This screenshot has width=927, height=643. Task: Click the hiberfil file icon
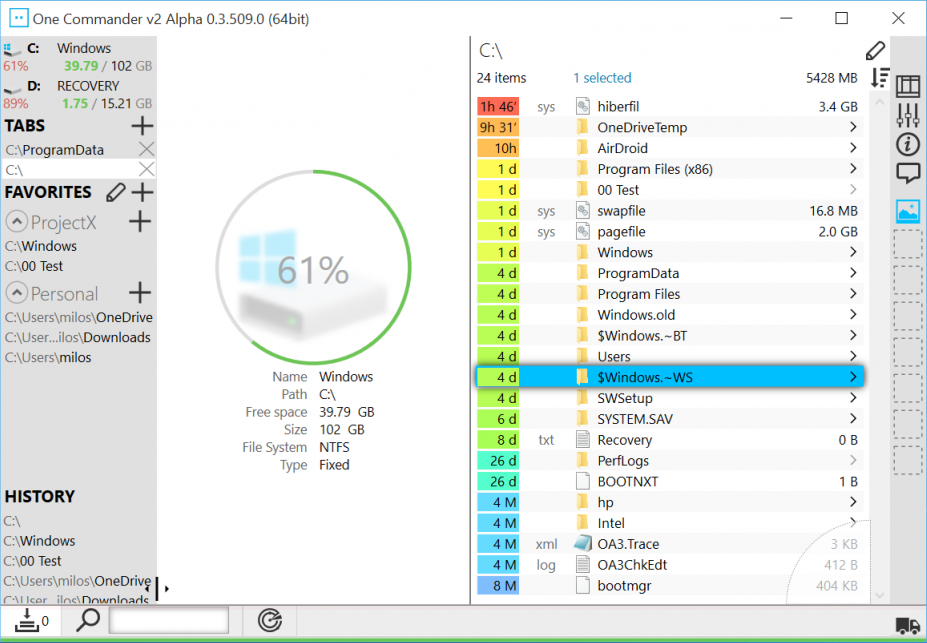click(583, 106)
